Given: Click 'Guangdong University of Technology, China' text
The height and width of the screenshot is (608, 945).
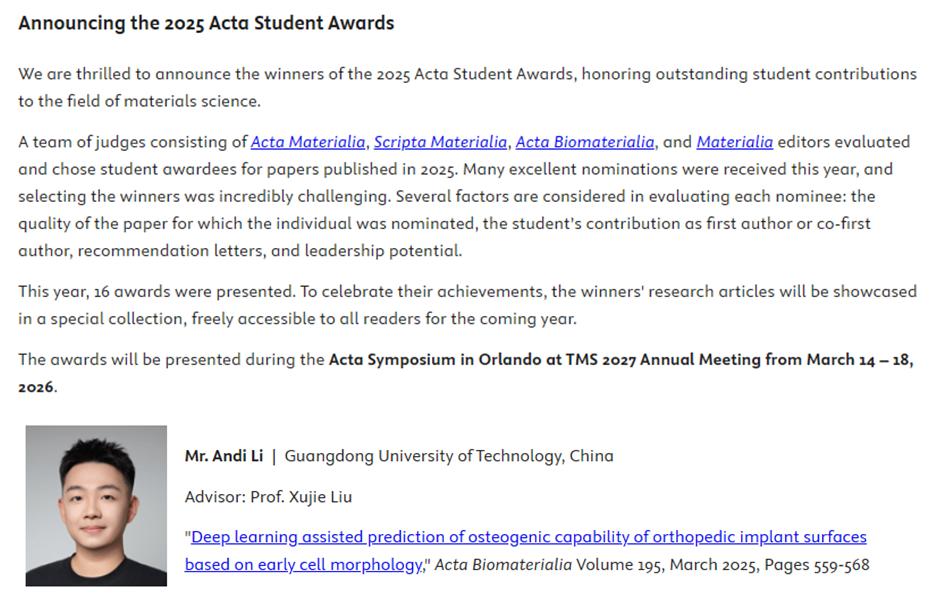Looking at the screenshot, I should [x=449, y=456].
